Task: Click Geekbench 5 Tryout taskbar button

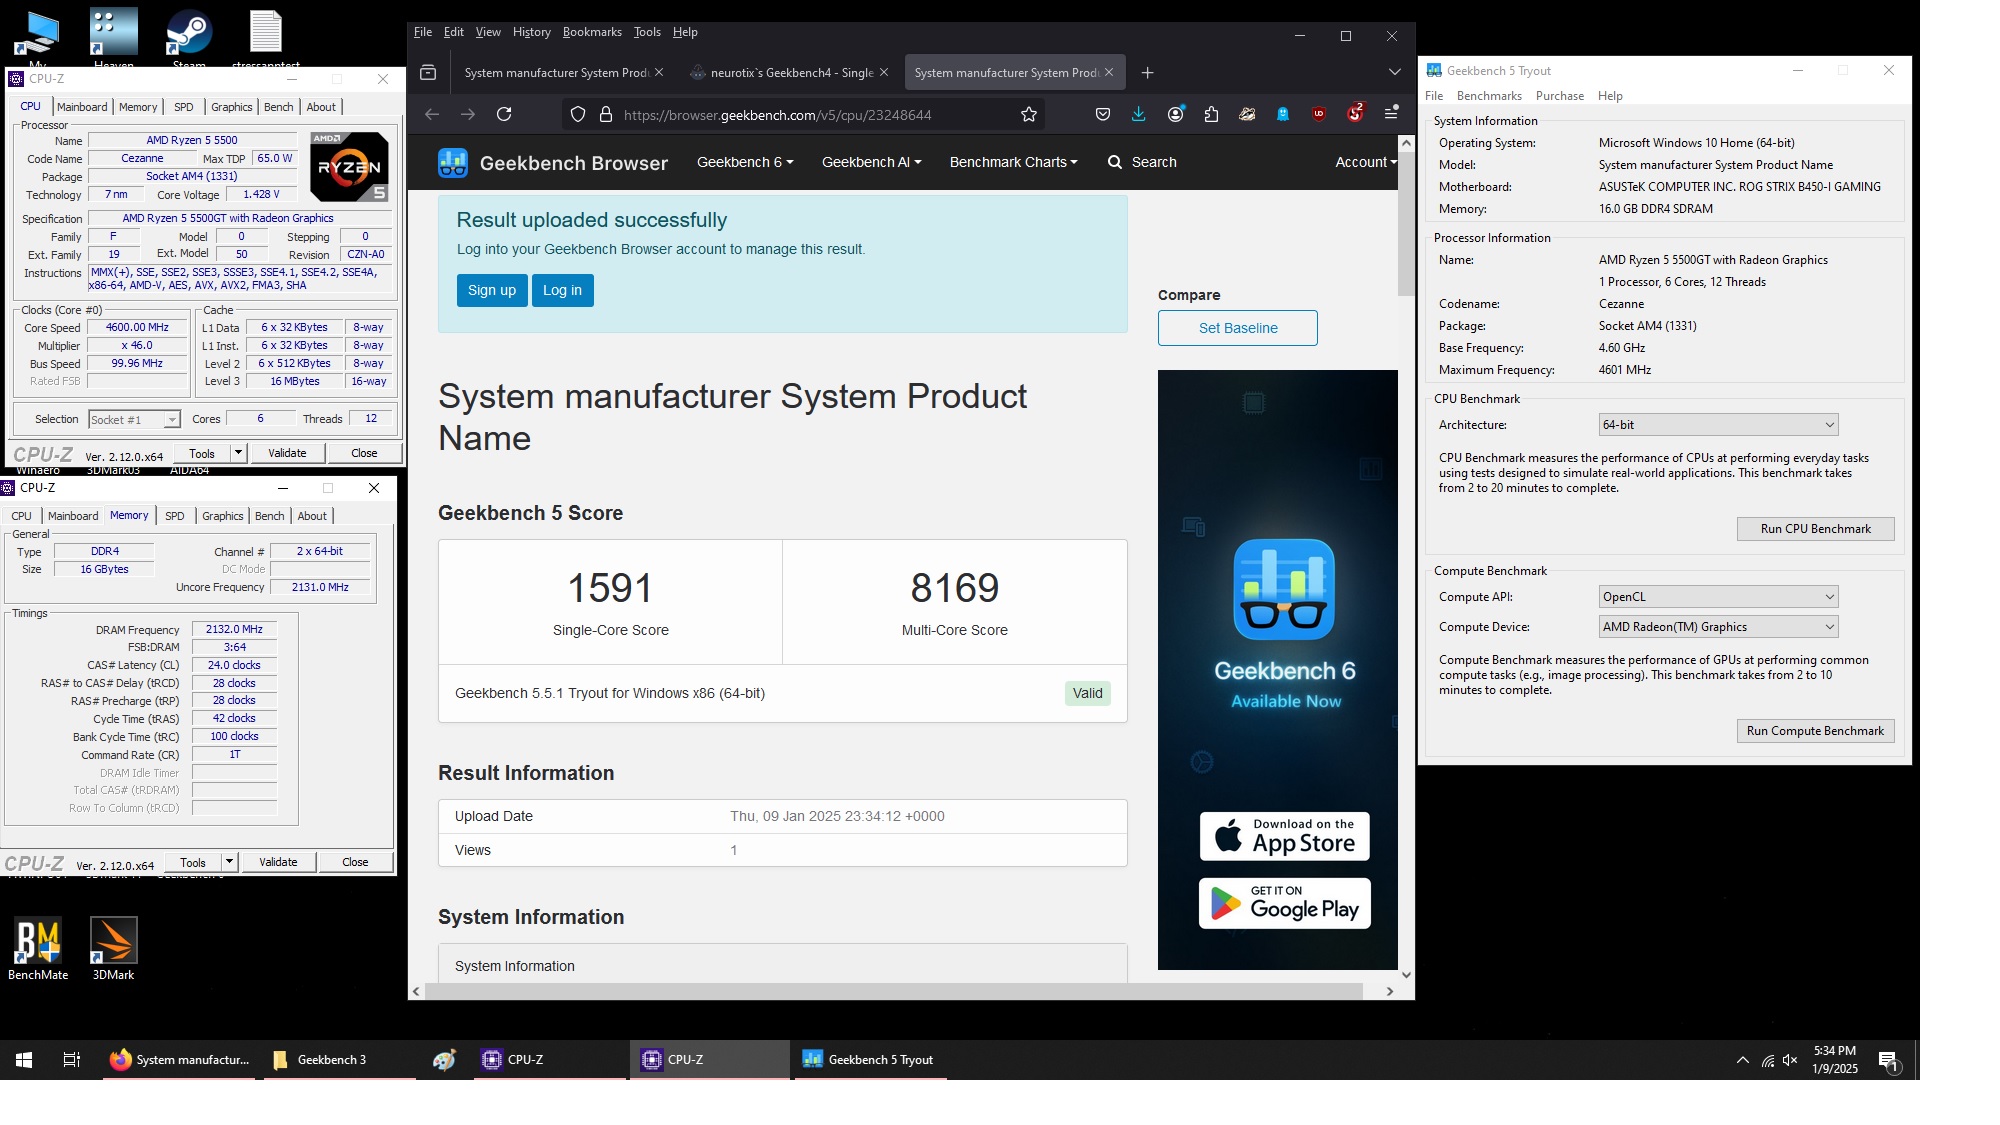Action: pyautogui.click(x=870, y=1060)
